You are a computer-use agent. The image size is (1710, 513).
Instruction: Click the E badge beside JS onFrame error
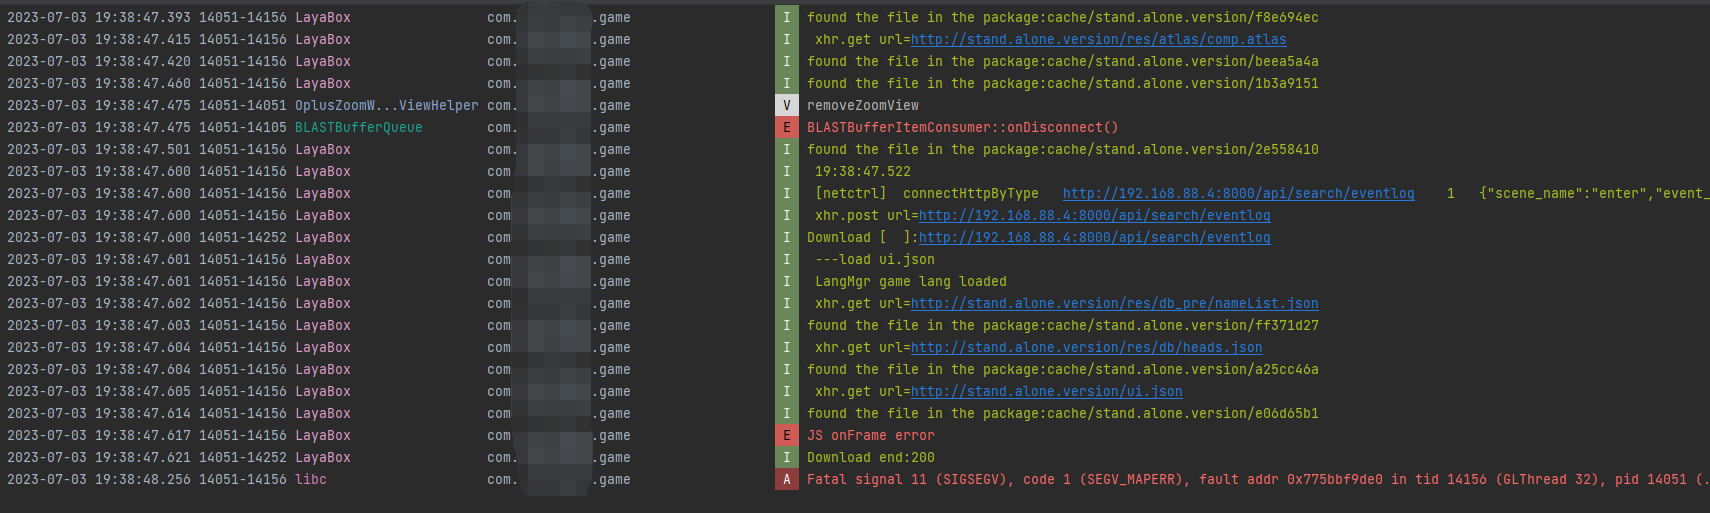click(786, 435)
